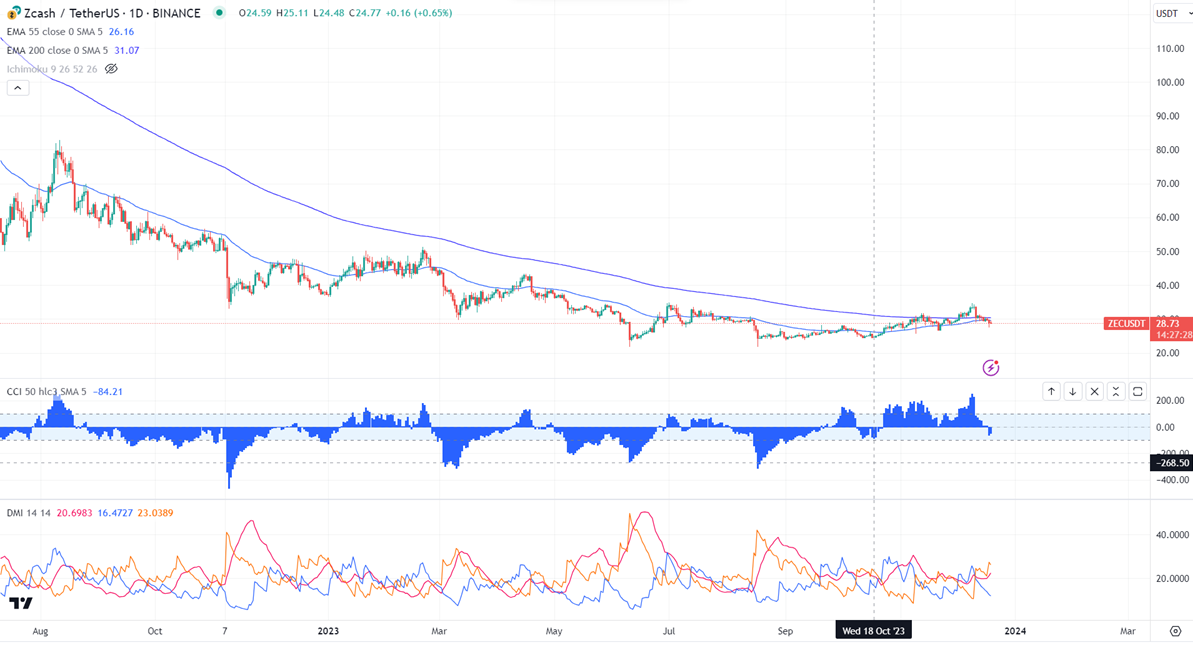
Task: Select the Zcash / TetherUS symbol title
Action: click(113, 13)
